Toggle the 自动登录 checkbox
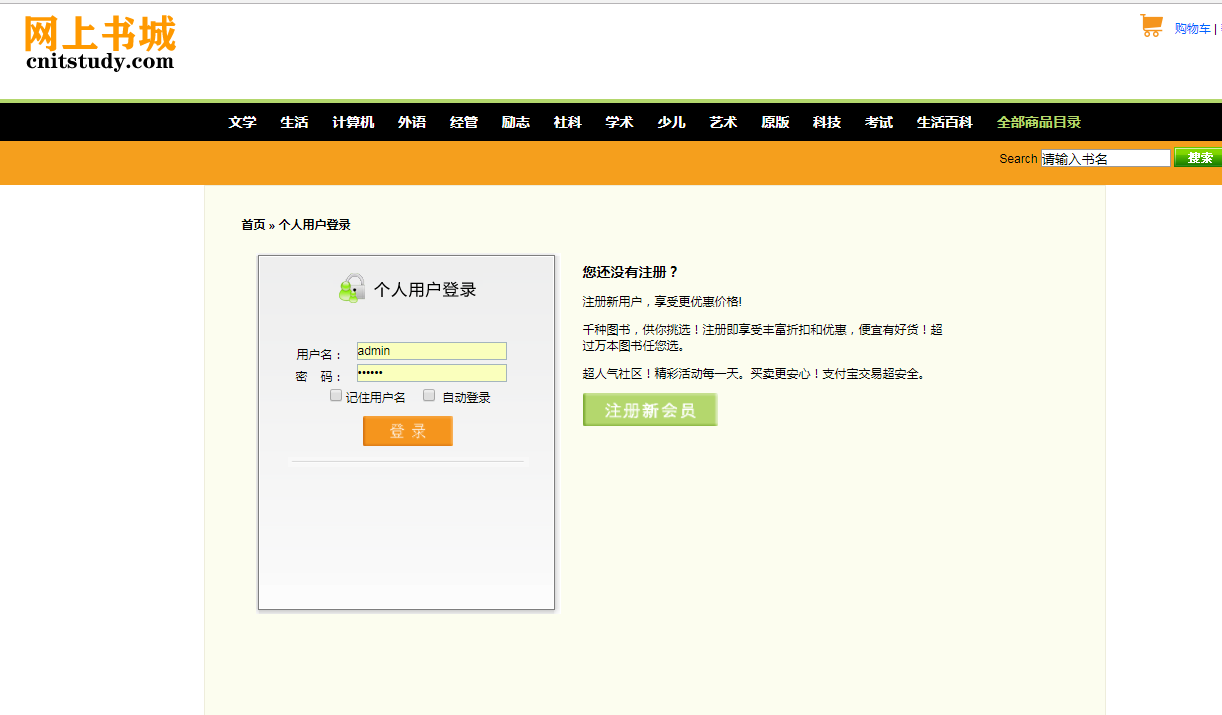Image resolution: width=1222 pixels, height=715 pixels. pyautogui.click(x=429, y=396)
